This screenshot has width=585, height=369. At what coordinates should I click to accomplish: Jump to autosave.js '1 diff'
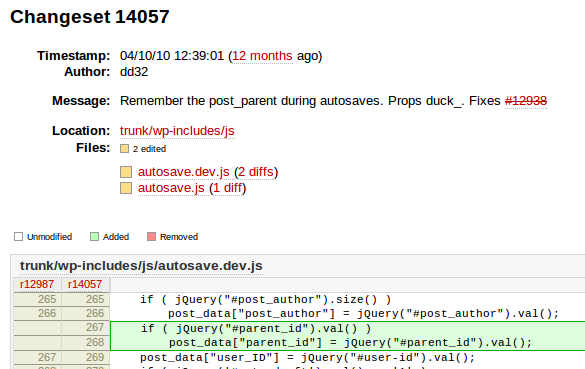tap(228, 188)
